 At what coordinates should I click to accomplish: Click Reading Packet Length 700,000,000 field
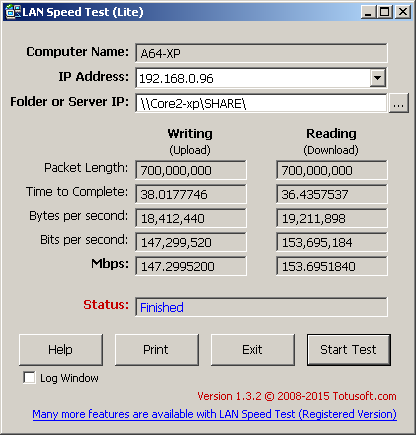(x=332, y=170)
